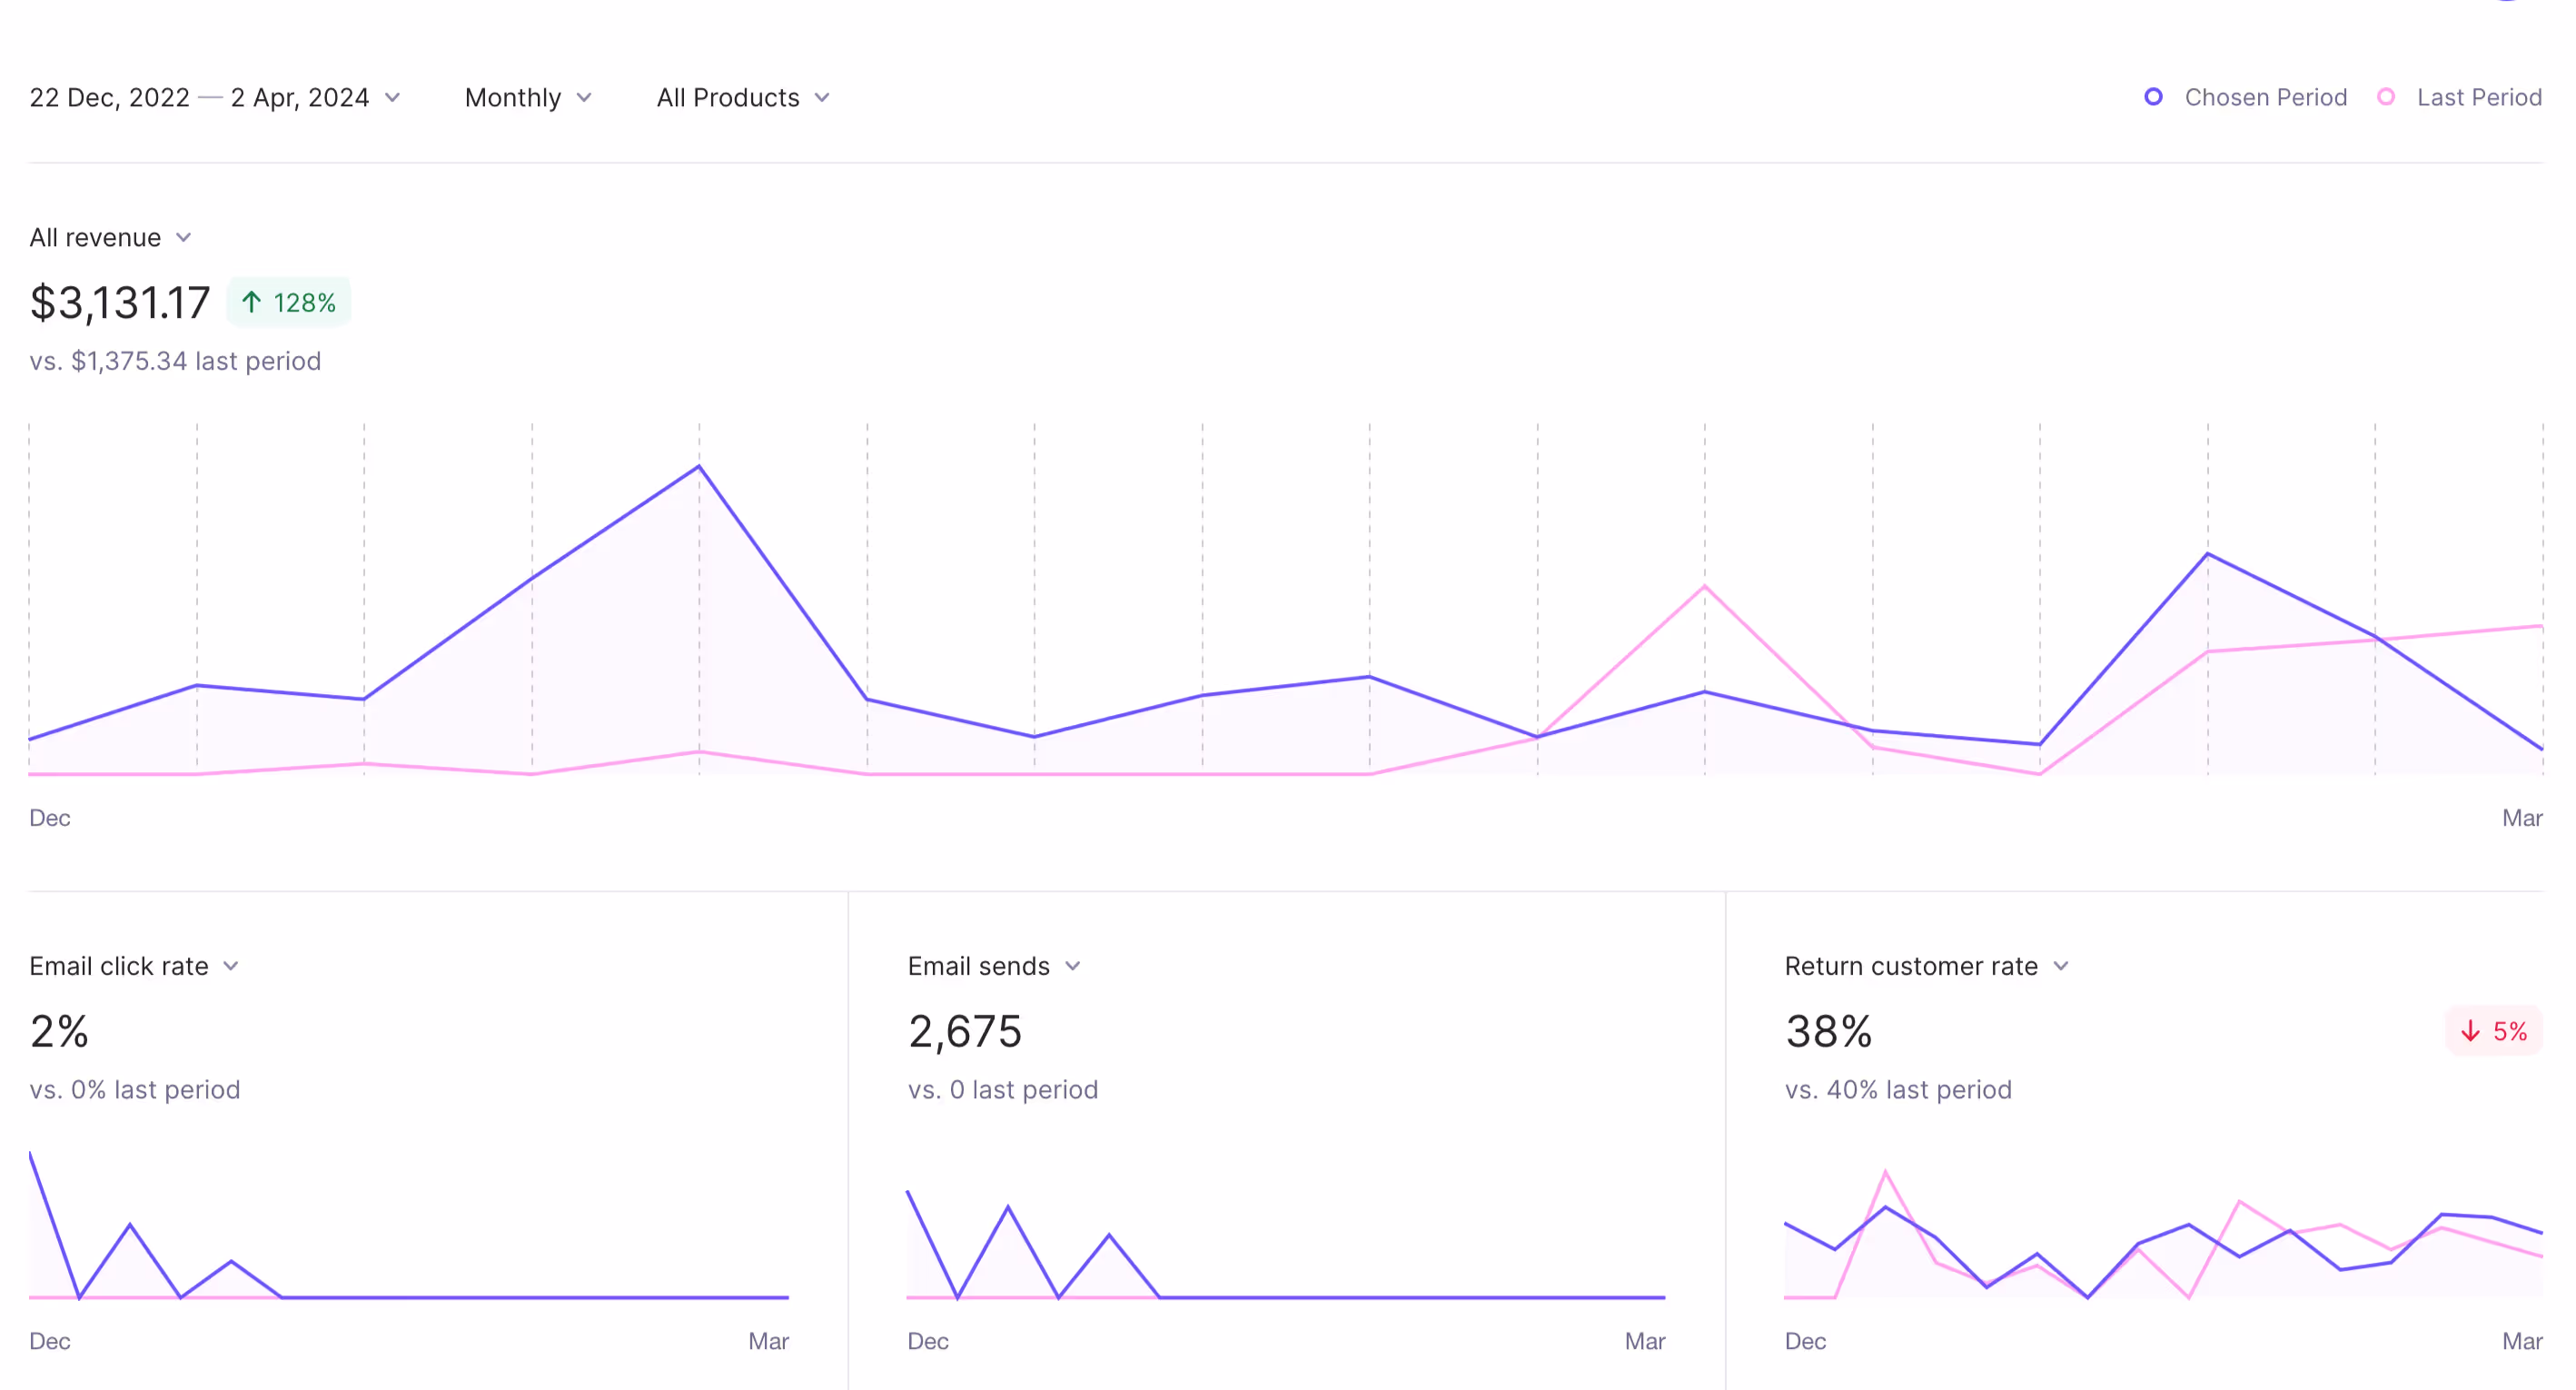Click the pink Last Period legend circle
This screenshot has width=2576, height=1390.
pos(2386,97)
